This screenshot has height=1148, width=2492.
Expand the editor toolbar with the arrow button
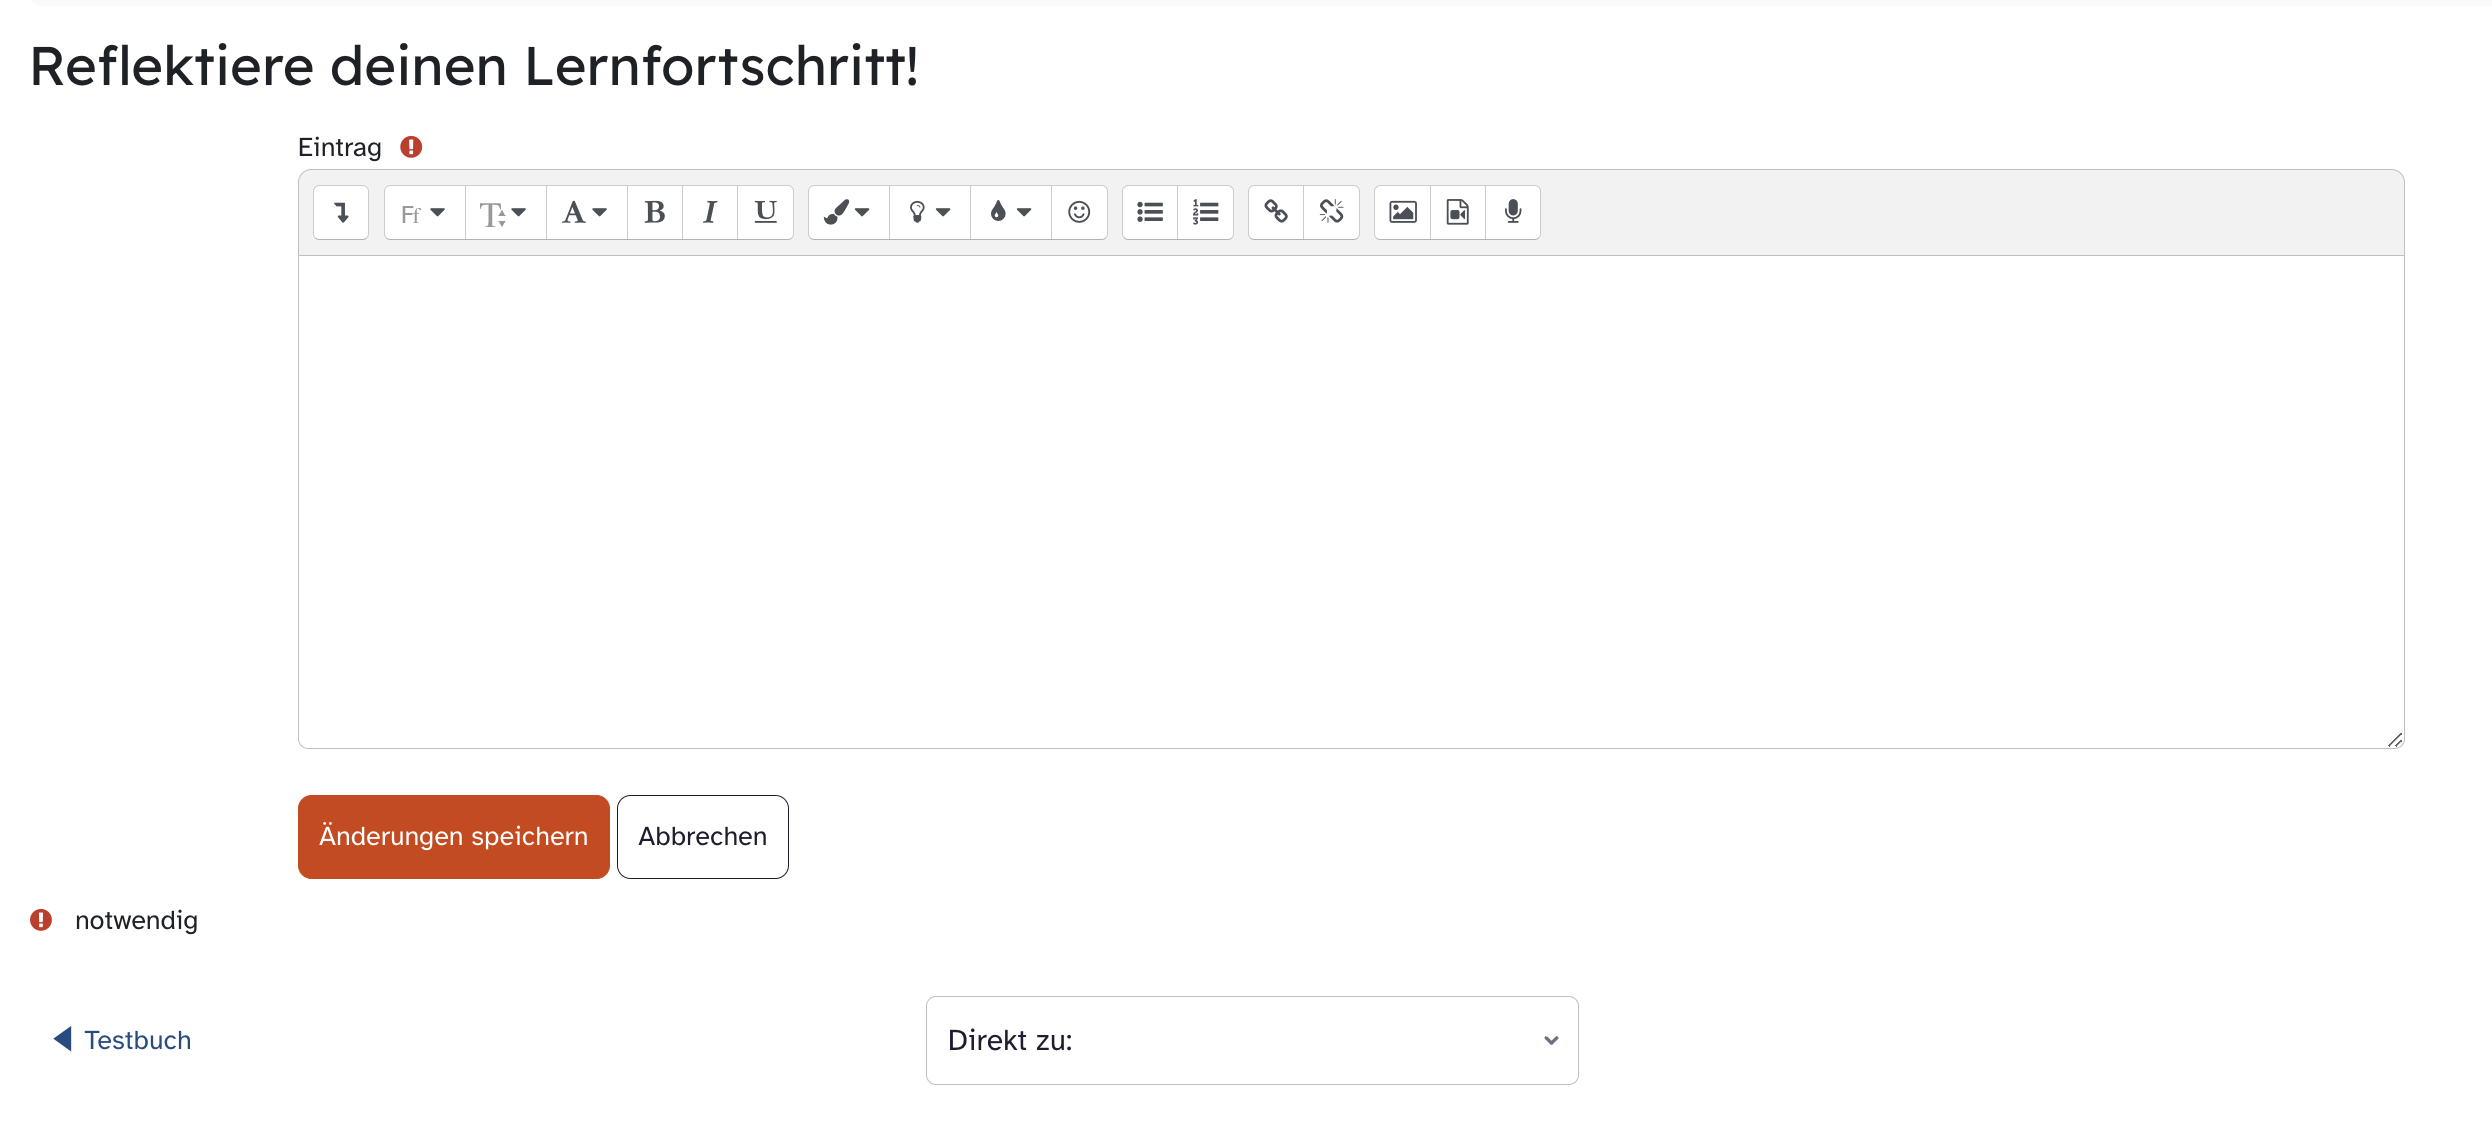[x=341, y=212]
